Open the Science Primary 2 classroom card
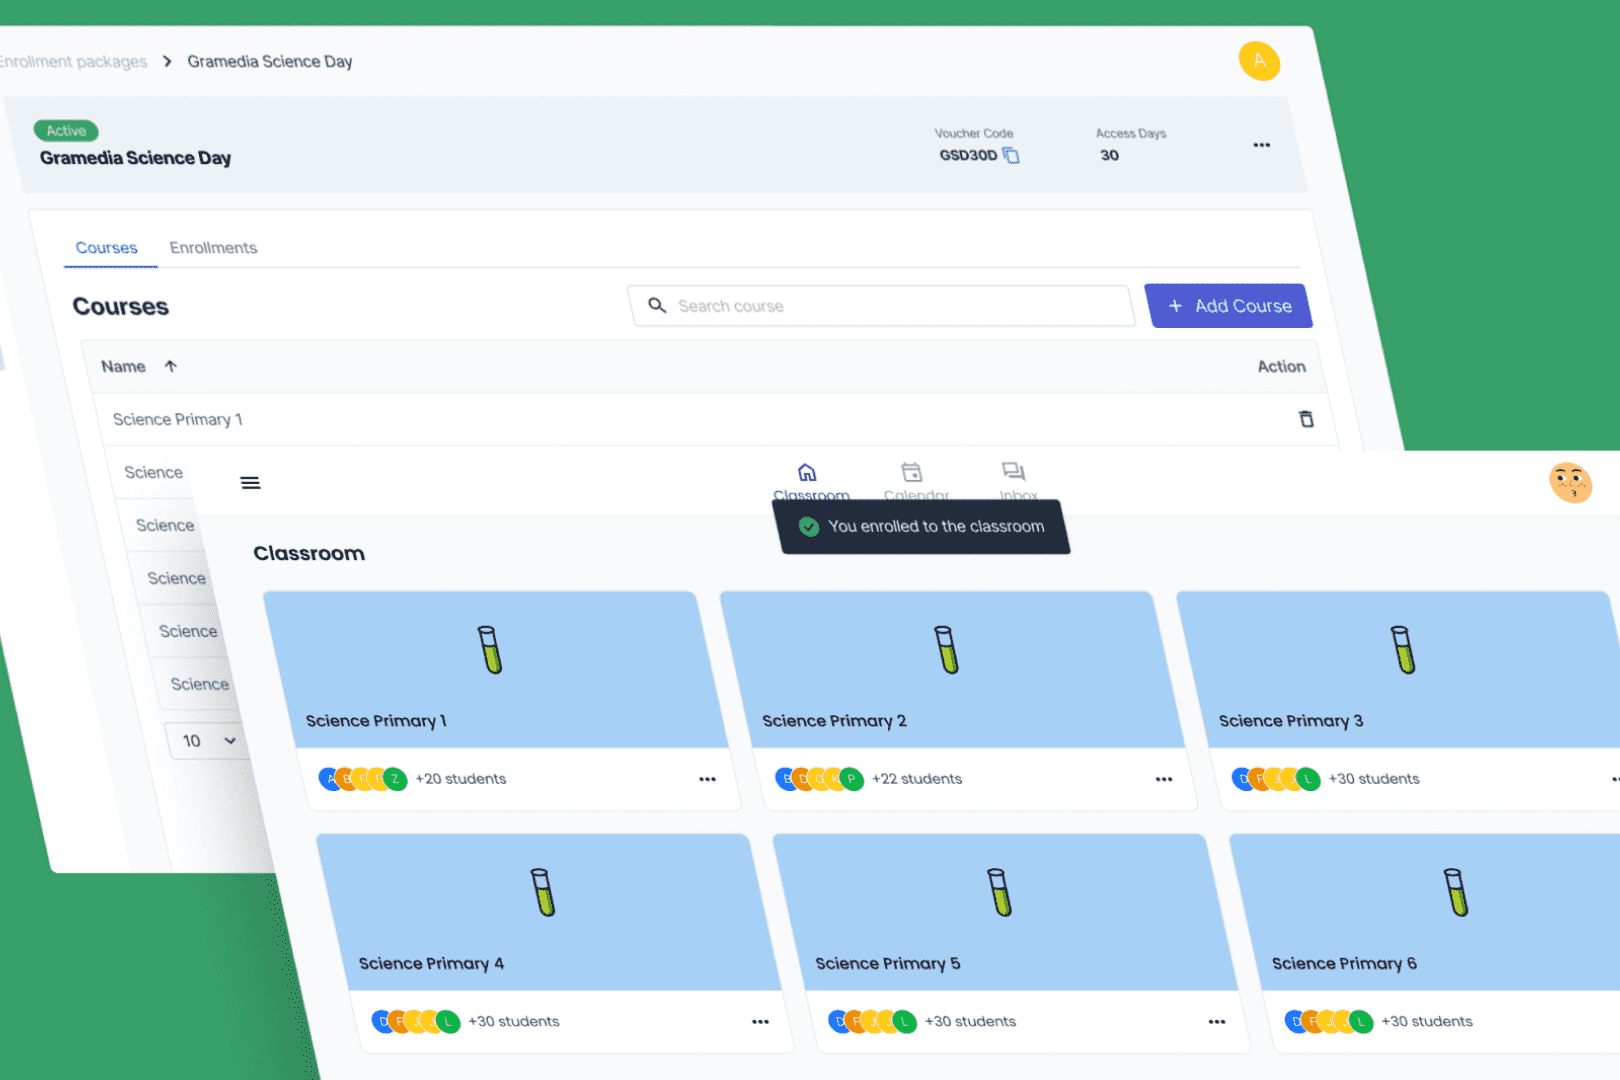Image resolution: width=1620 pixels, height=1080 pixels. [960, 700]
